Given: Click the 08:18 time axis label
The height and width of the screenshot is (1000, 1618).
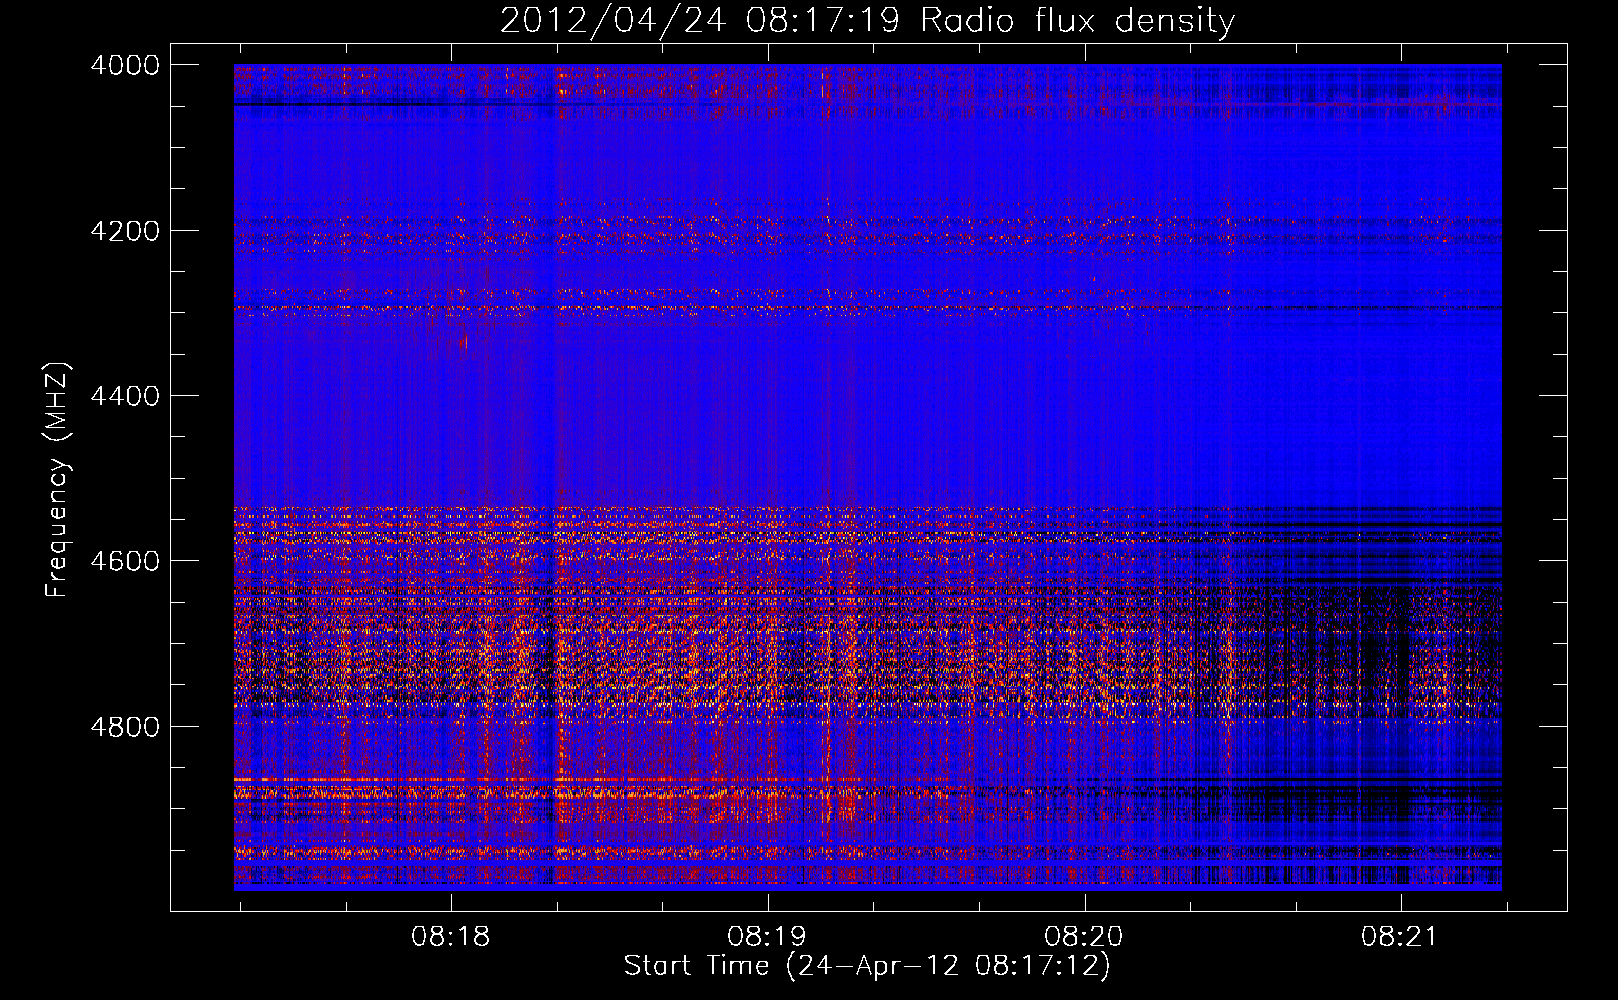Looking at the screenshot, I should coord(451,937).
